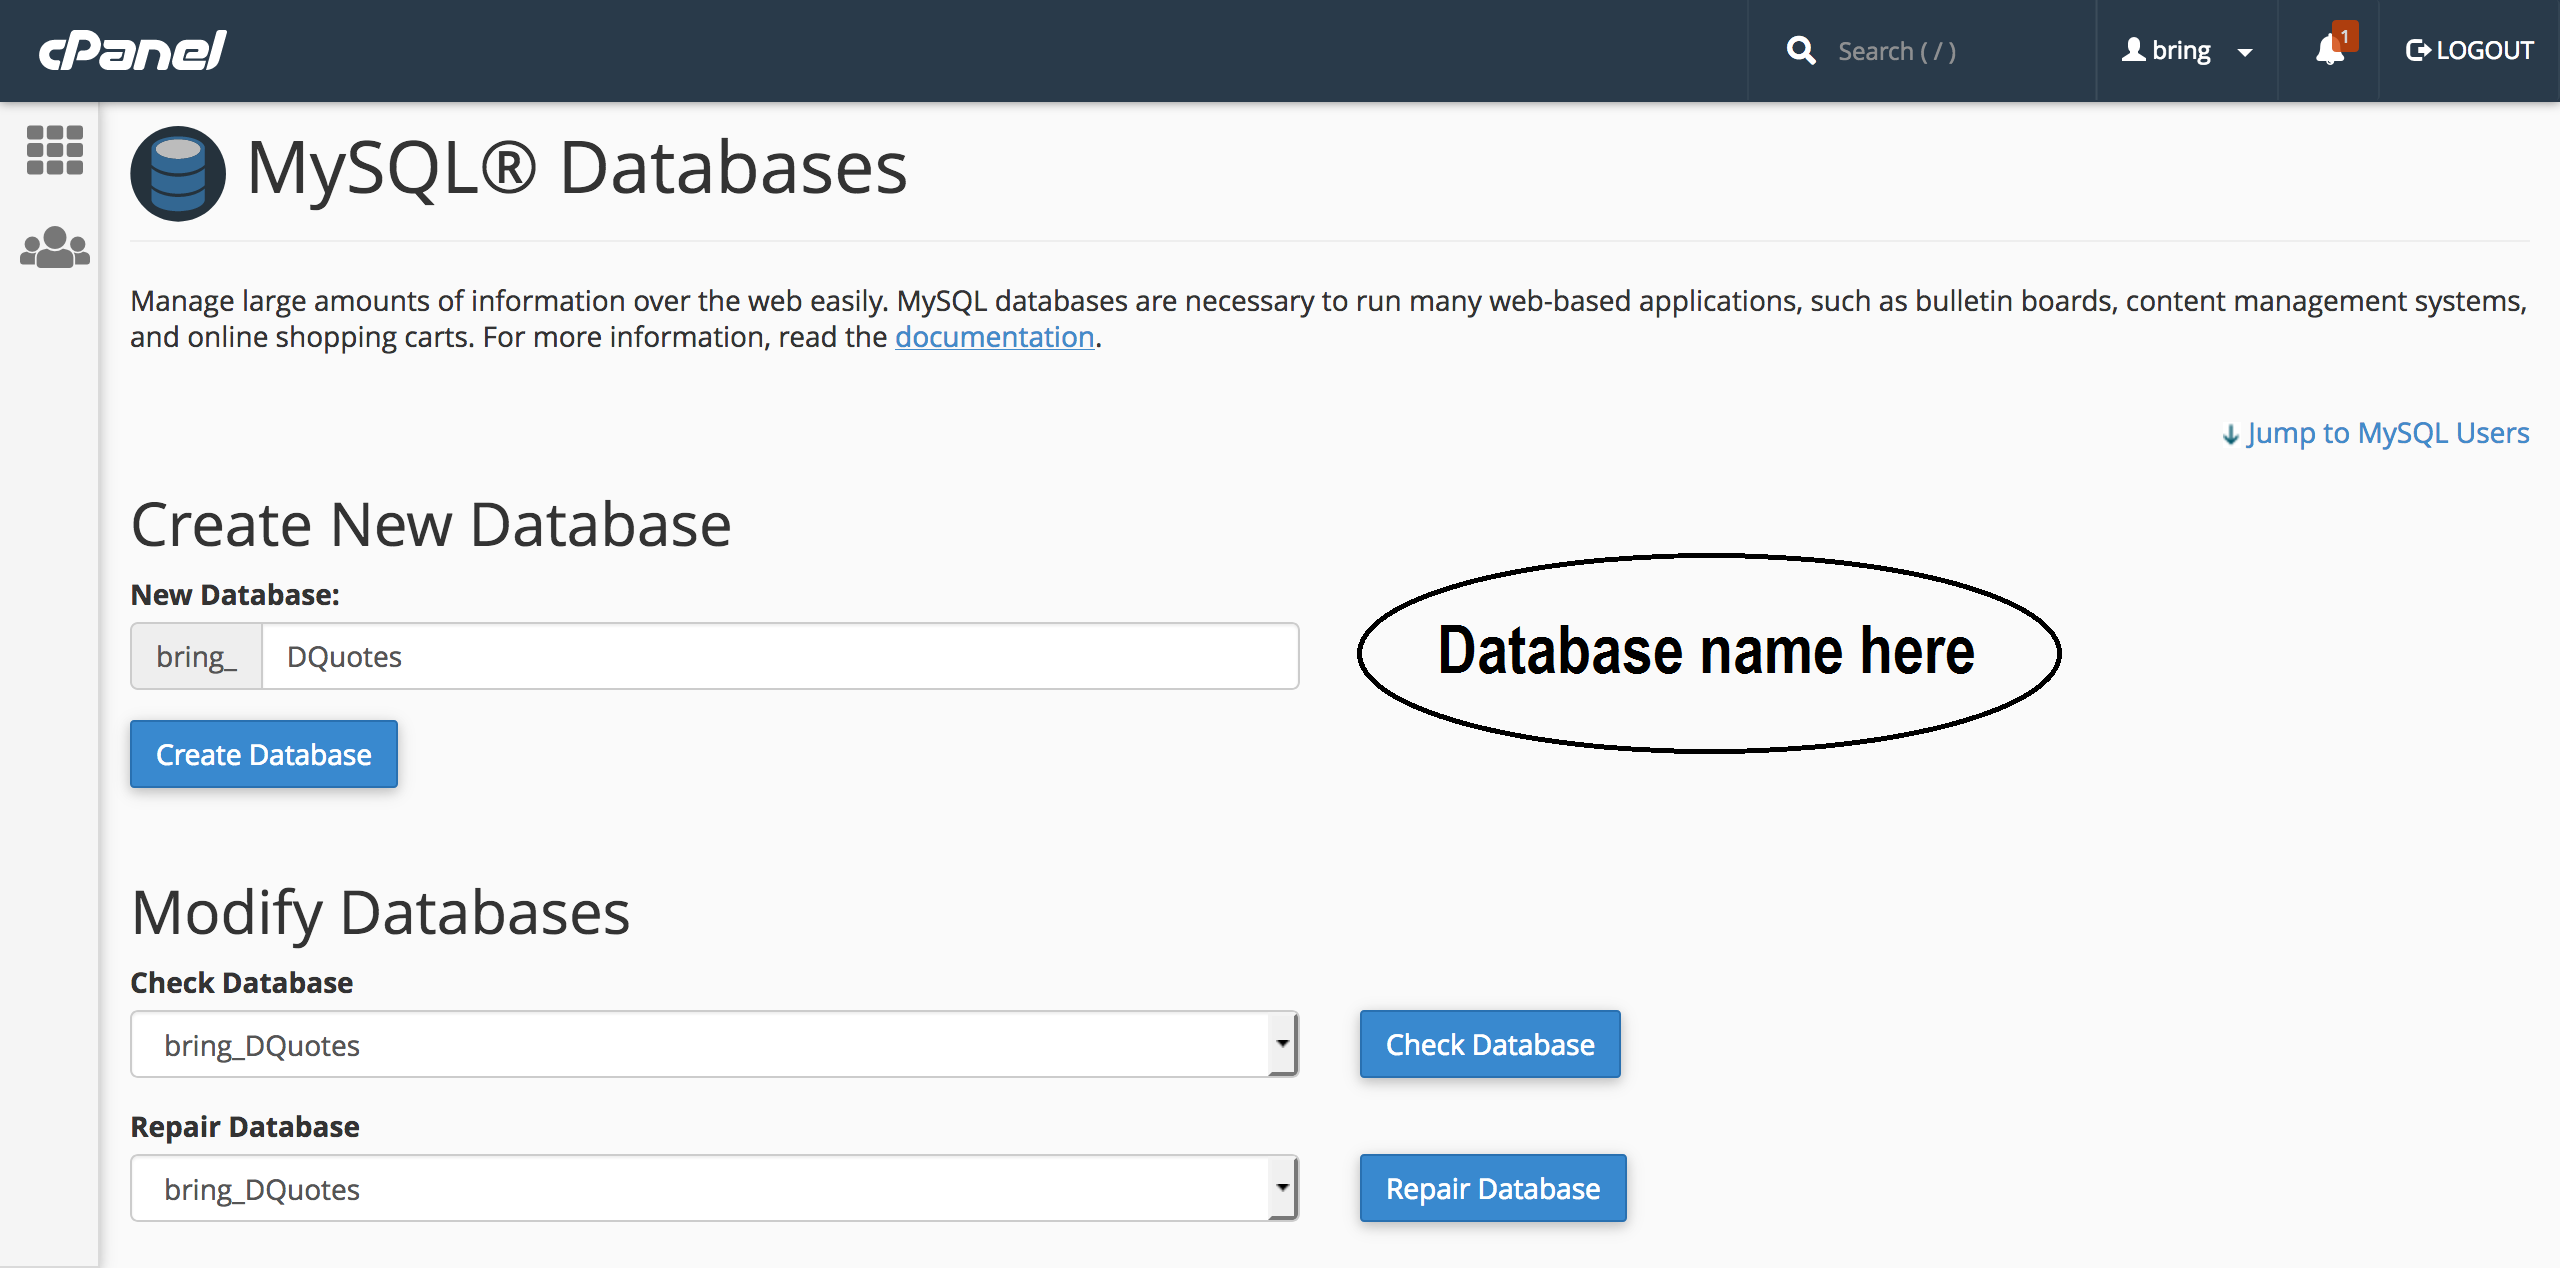The height and width of the screenshot is (1268, 2560).
Task: Open the home grid icon in sidebar
Action: click(54, 150)
